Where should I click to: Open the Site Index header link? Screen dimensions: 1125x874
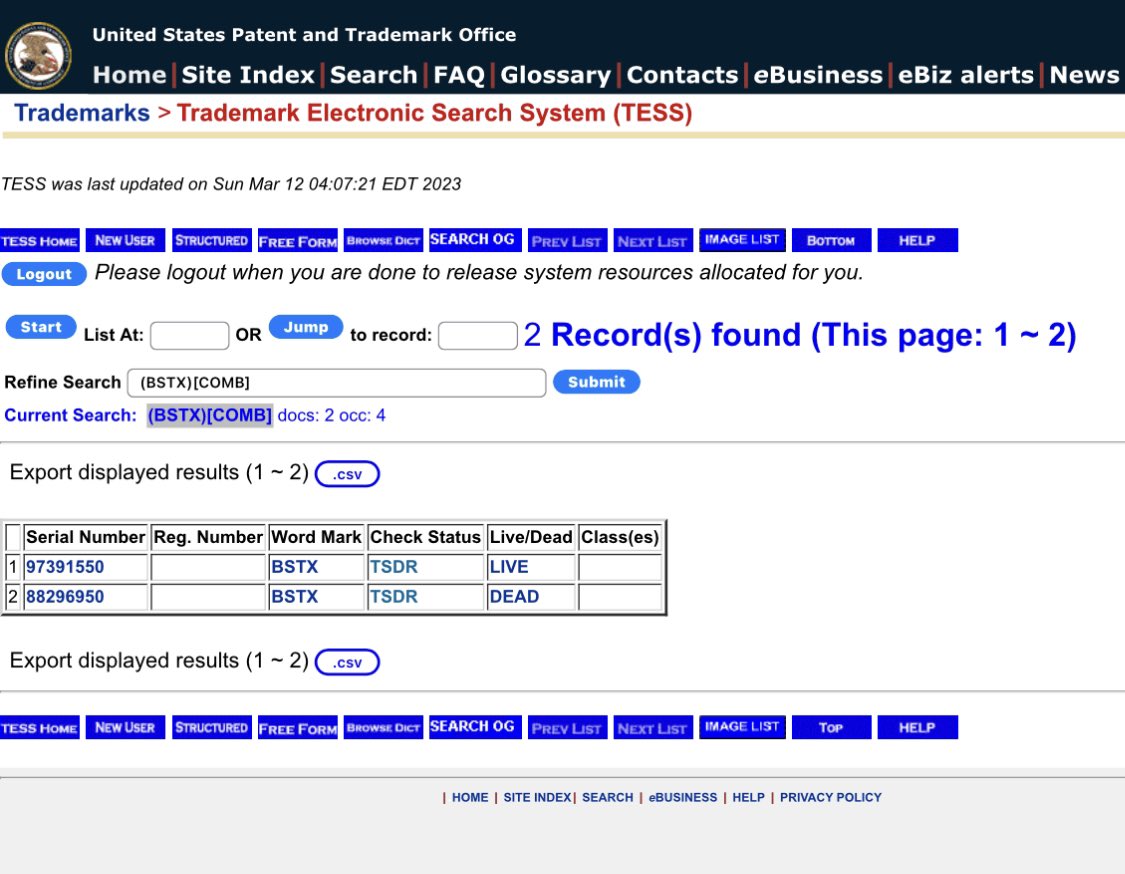coord(248,75)
